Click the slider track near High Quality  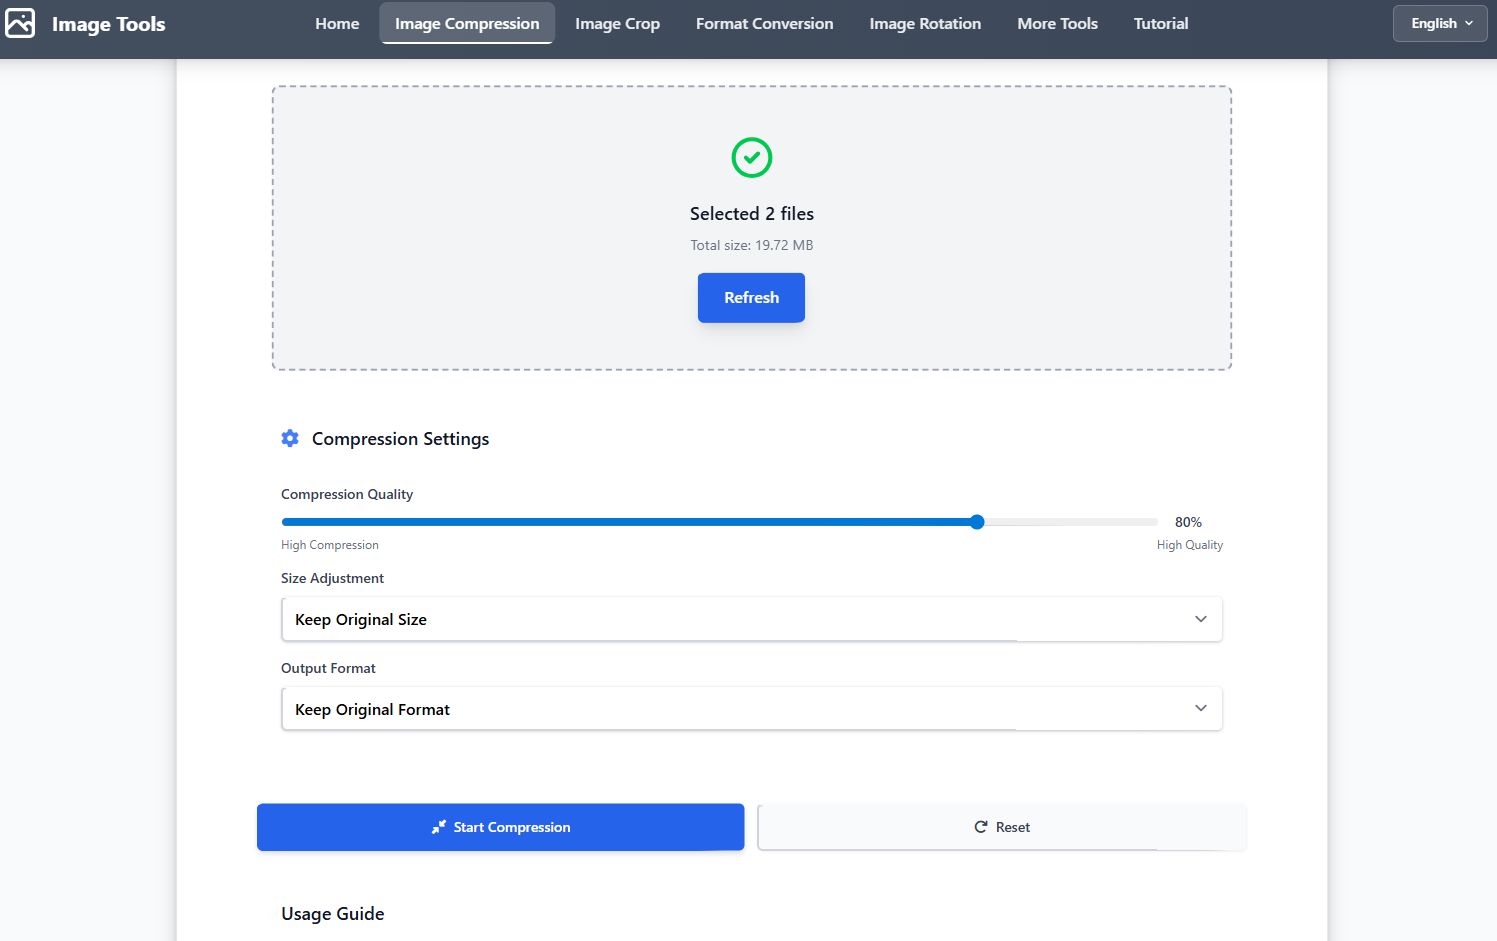(x=1070, y=522)
